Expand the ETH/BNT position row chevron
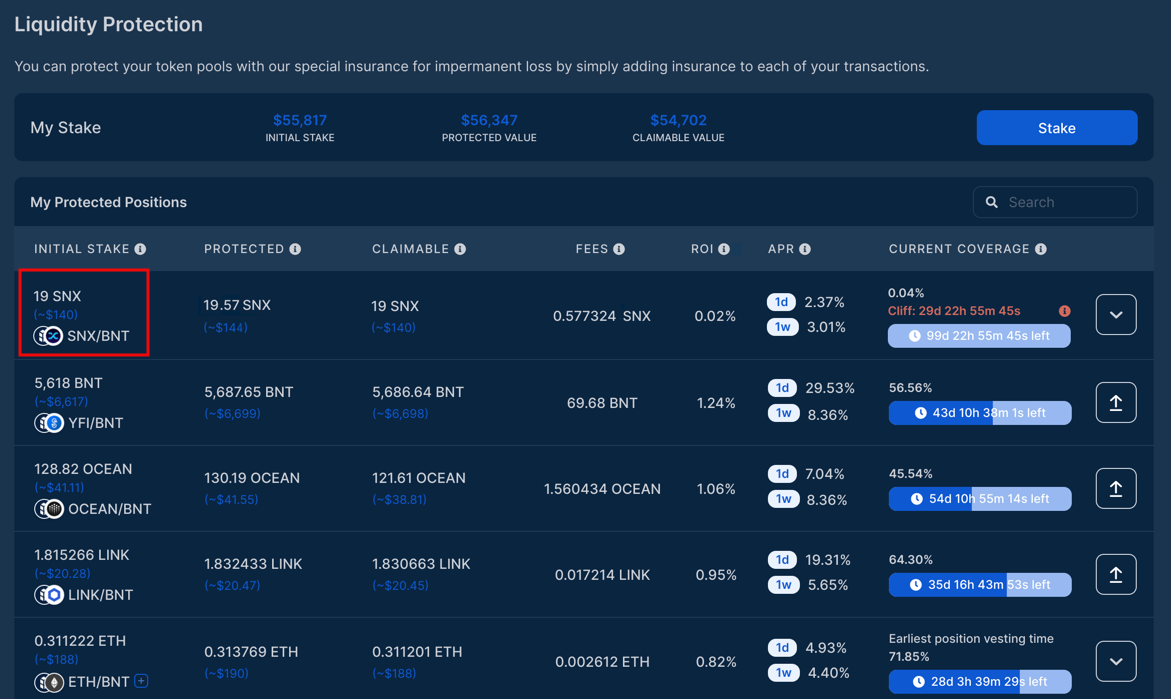The width and height of the screenshot is (1171, 699). 1116,661
